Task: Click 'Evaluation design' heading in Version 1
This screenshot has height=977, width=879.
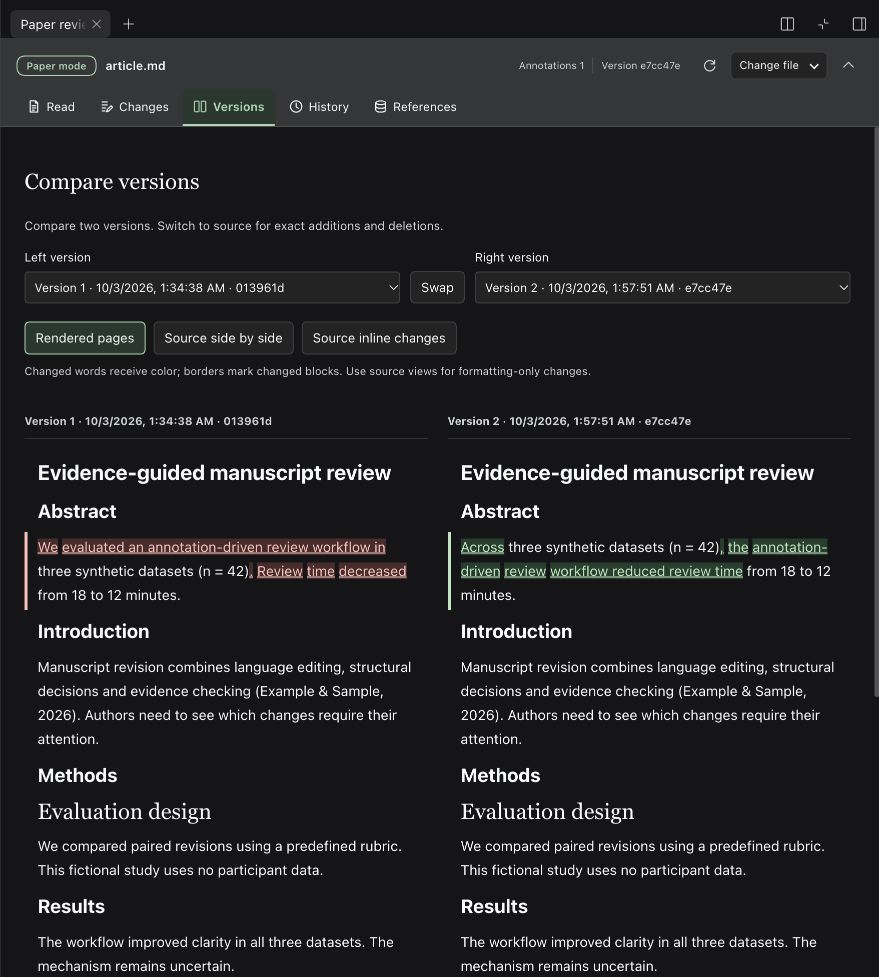Action: 125,811
